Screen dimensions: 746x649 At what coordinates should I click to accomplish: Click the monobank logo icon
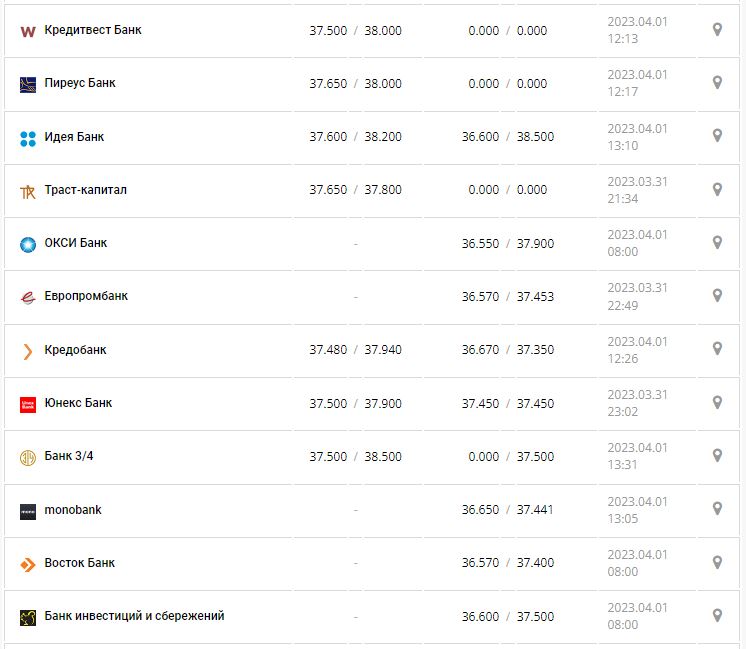(x=28, y=511)
